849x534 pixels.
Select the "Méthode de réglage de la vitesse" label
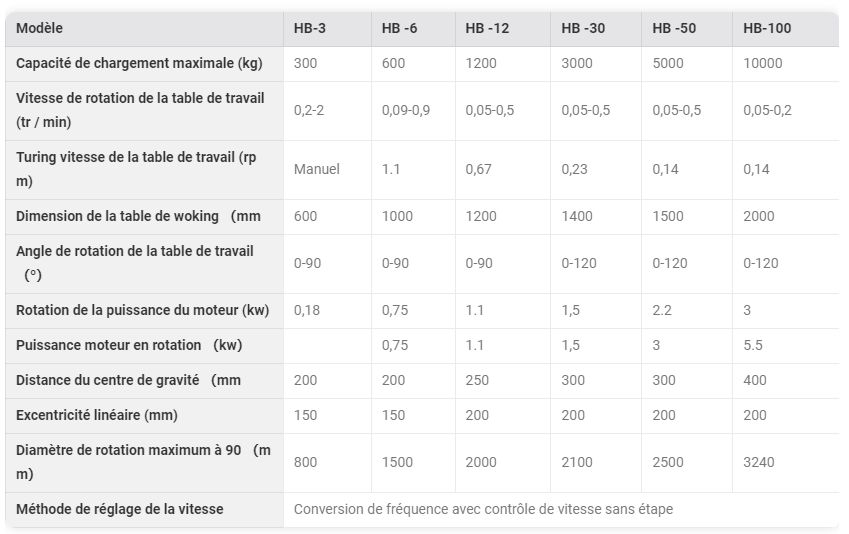point(120,509)
